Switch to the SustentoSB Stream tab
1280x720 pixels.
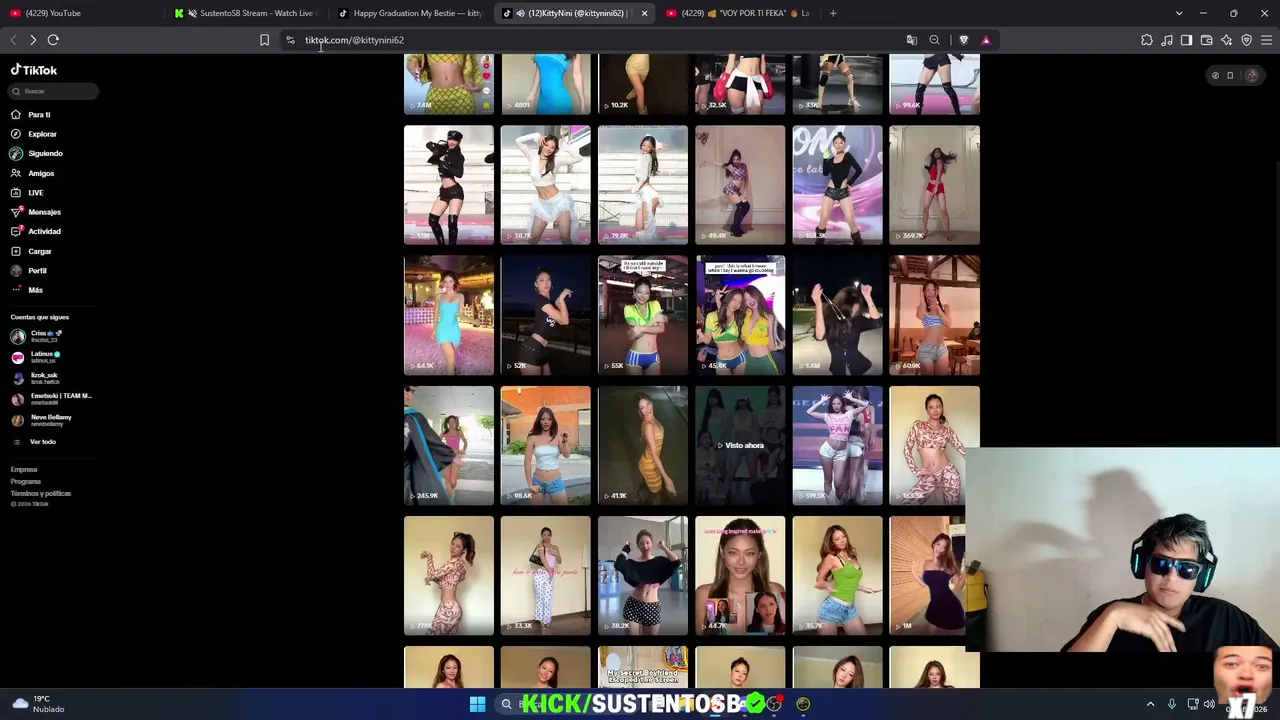click(246, 13)
